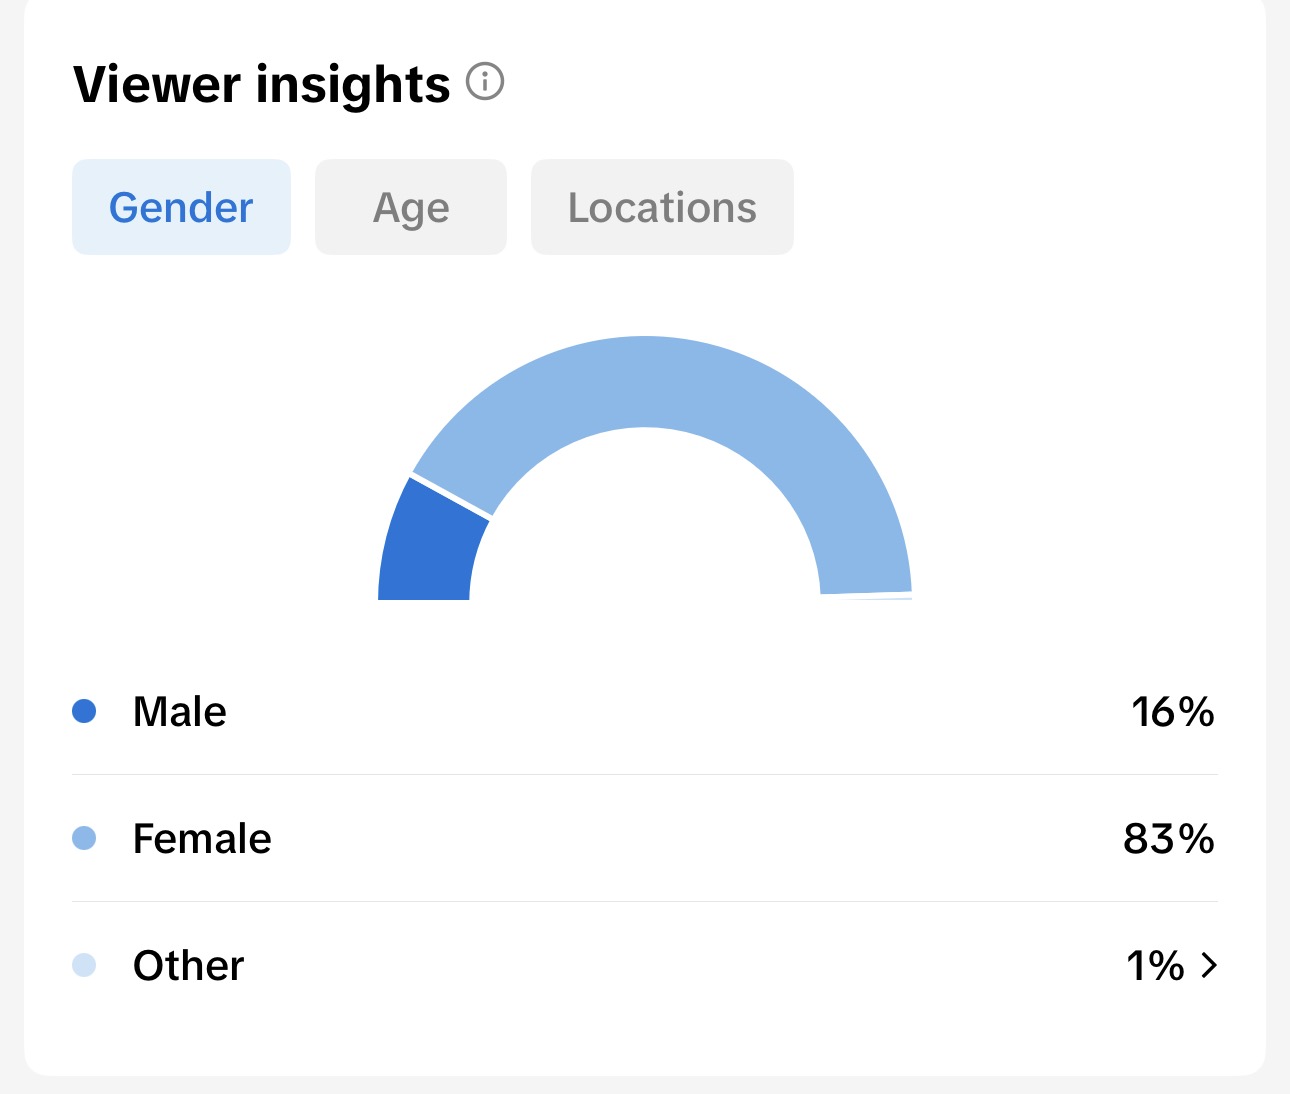Open the Locations tab
Image resolution: width=1290 pixels, height=1094 pixels.
(x=662, y=207)
